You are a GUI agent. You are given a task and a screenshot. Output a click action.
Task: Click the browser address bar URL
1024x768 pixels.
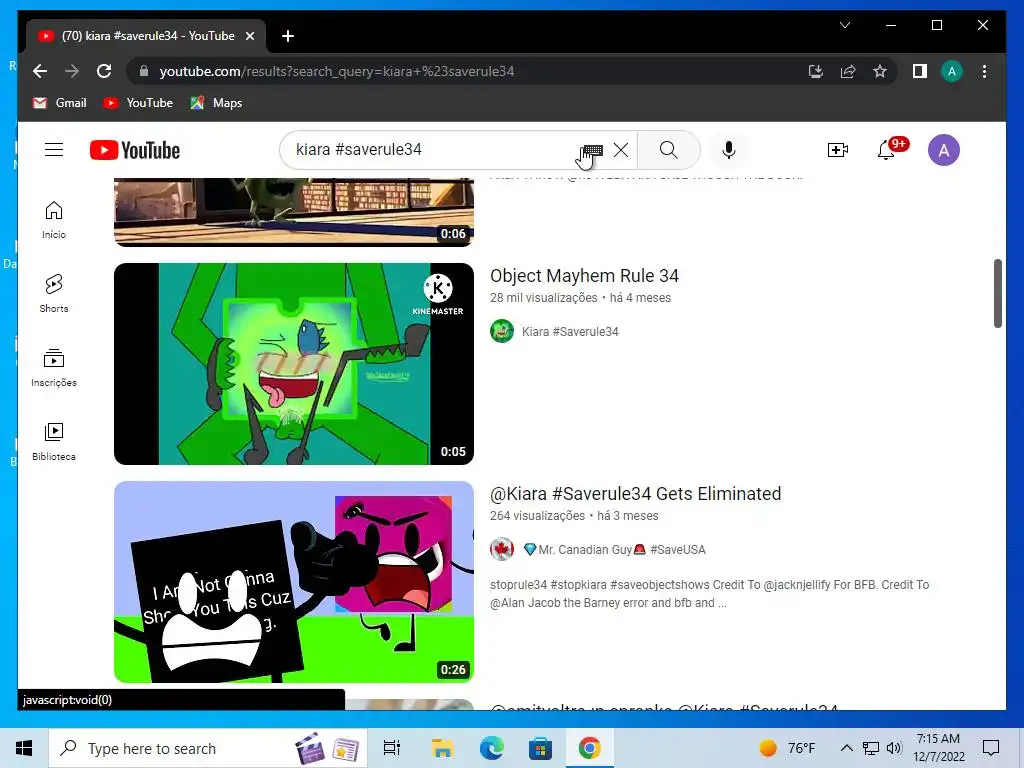click(336, 71)
